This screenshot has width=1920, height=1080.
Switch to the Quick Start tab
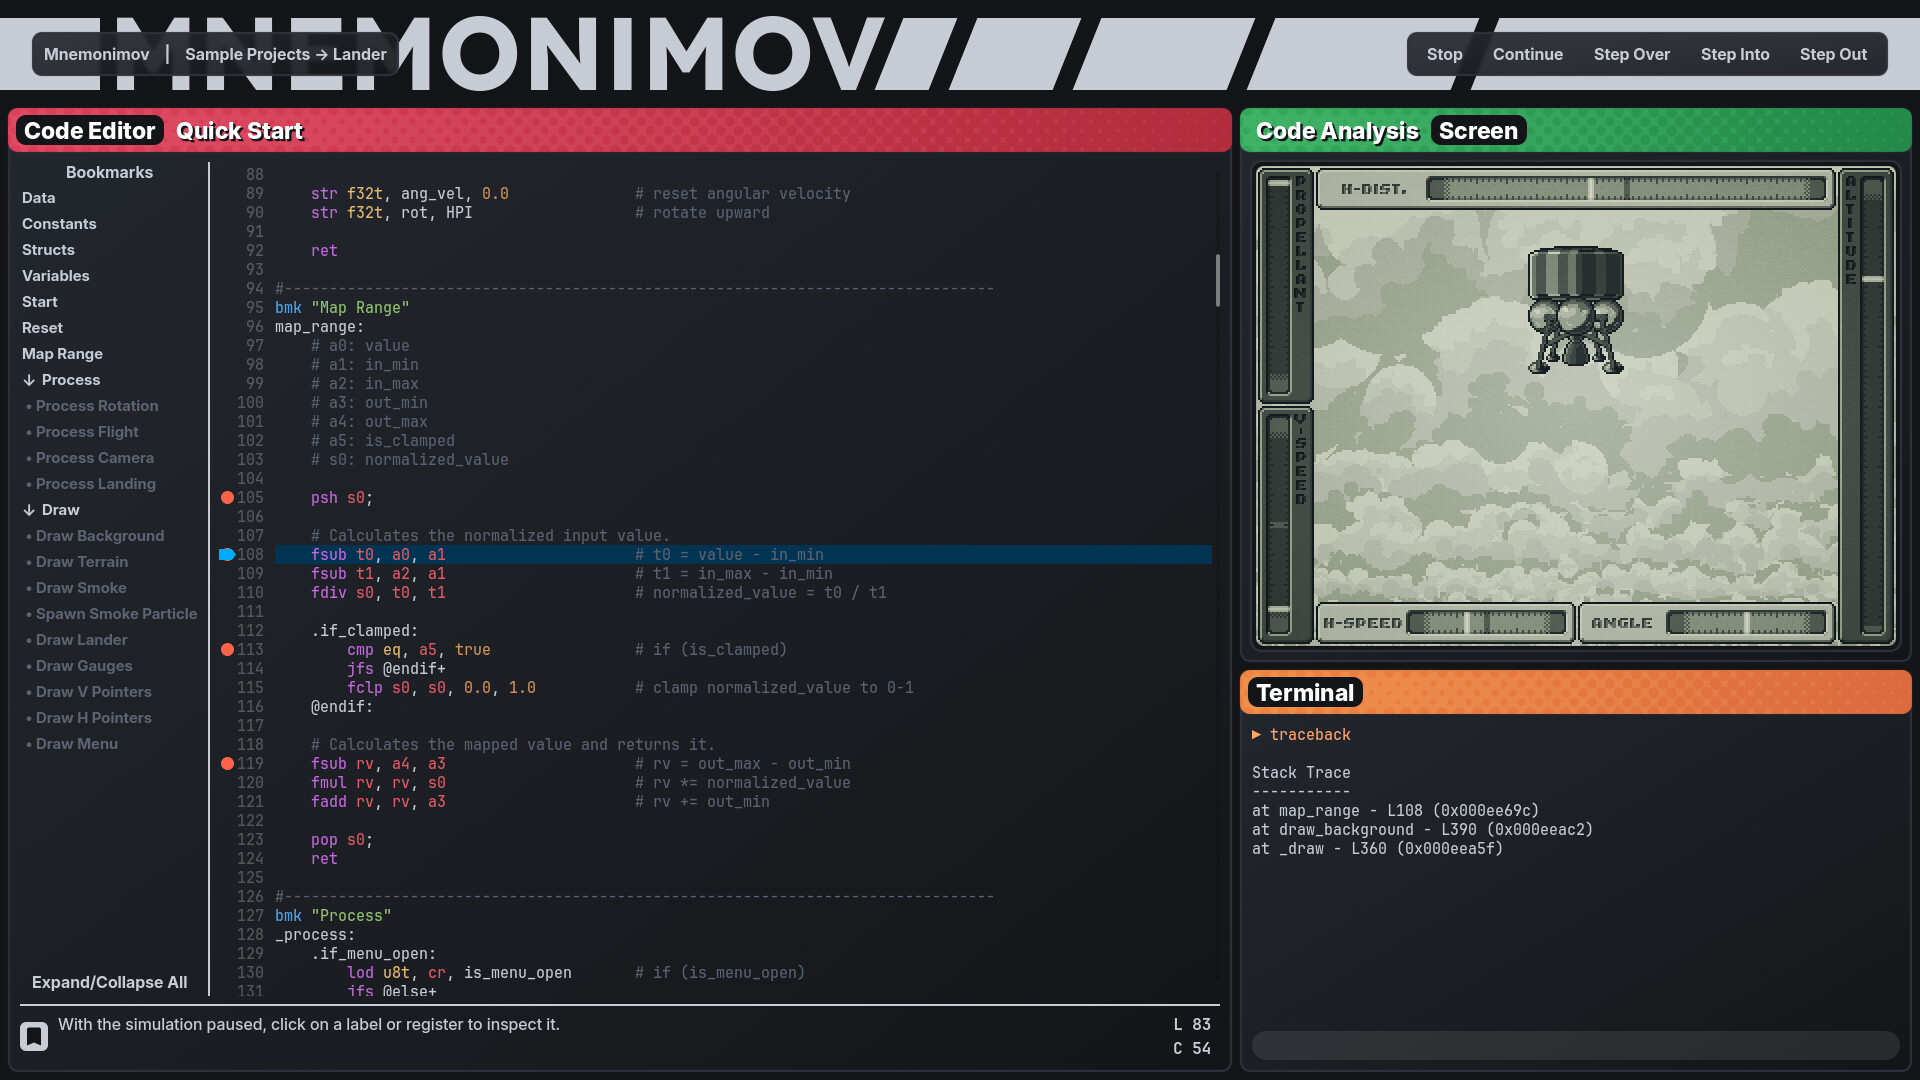click(239, 130)
